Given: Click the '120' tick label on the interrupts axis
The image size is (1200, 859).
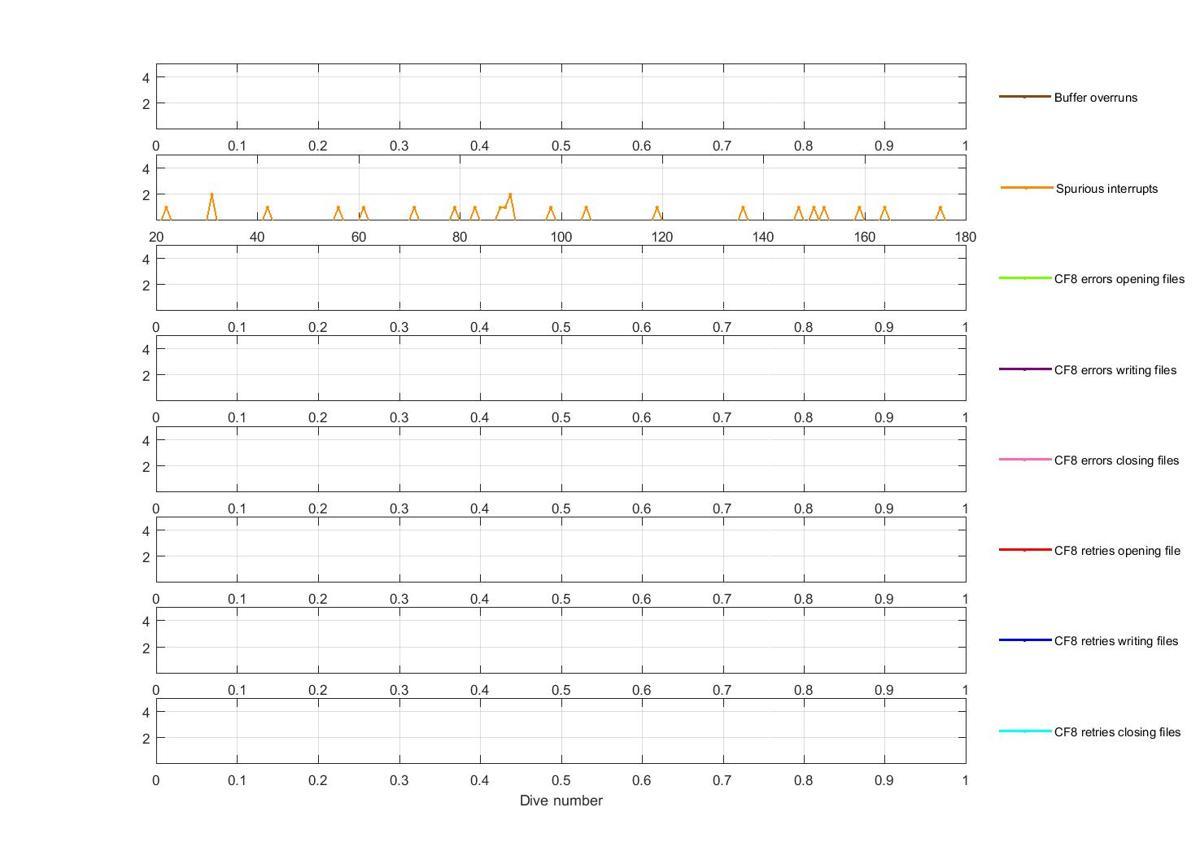Looking at the screenshot, I should tap(662, 237).
